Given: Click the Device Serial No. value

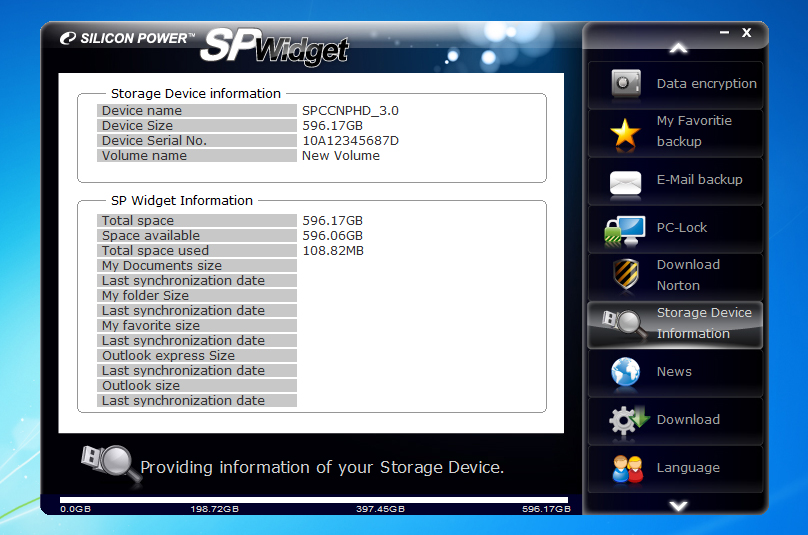Looking at the screenshot, I should tap(350, 141).
